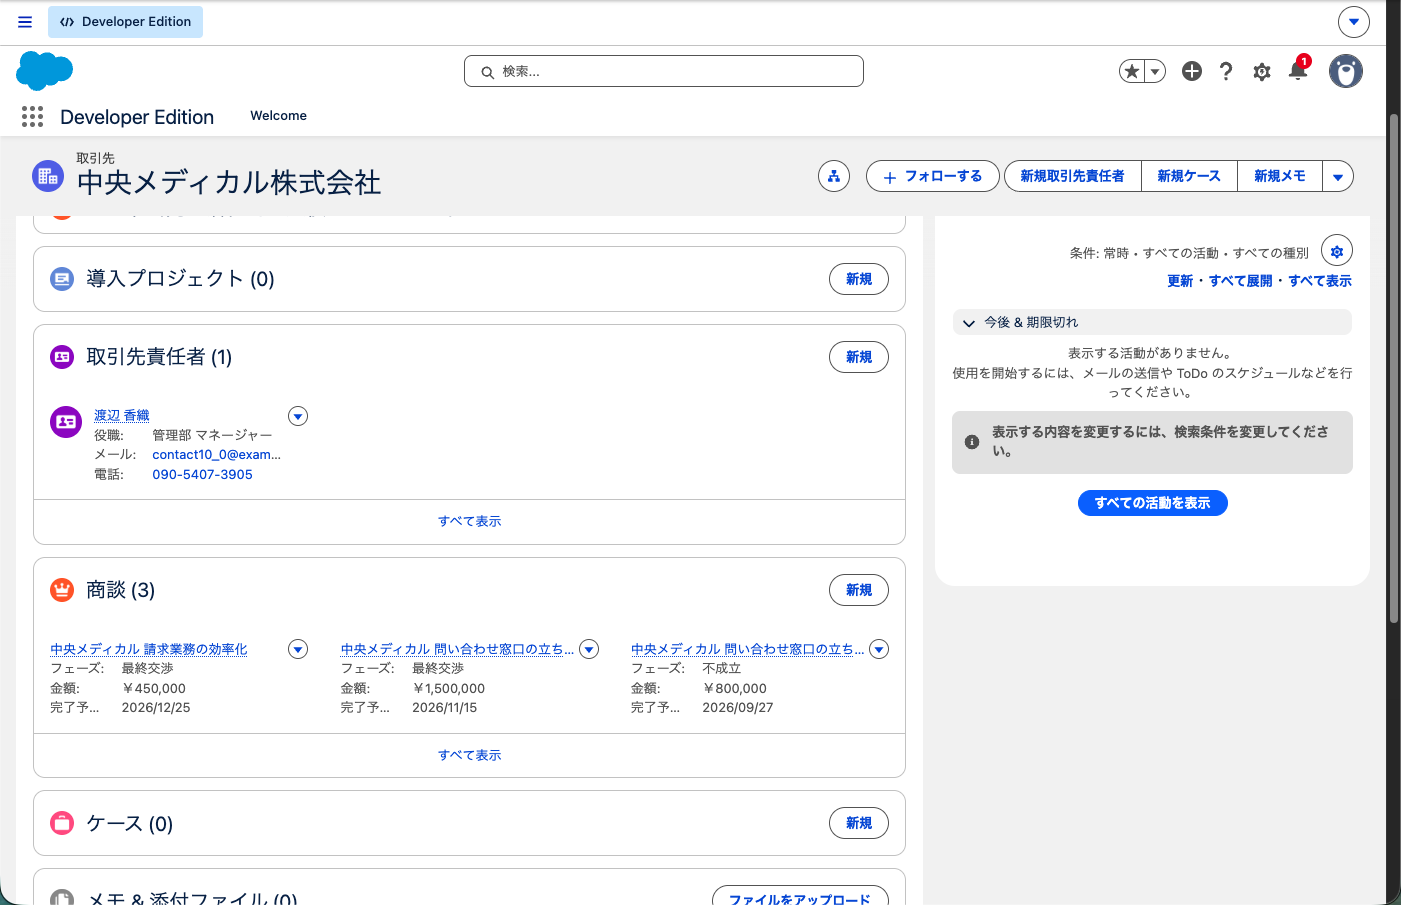This screenshot has width=1401, height=905.
Task: Open the hamburger menu at top left
Action: 25,22
